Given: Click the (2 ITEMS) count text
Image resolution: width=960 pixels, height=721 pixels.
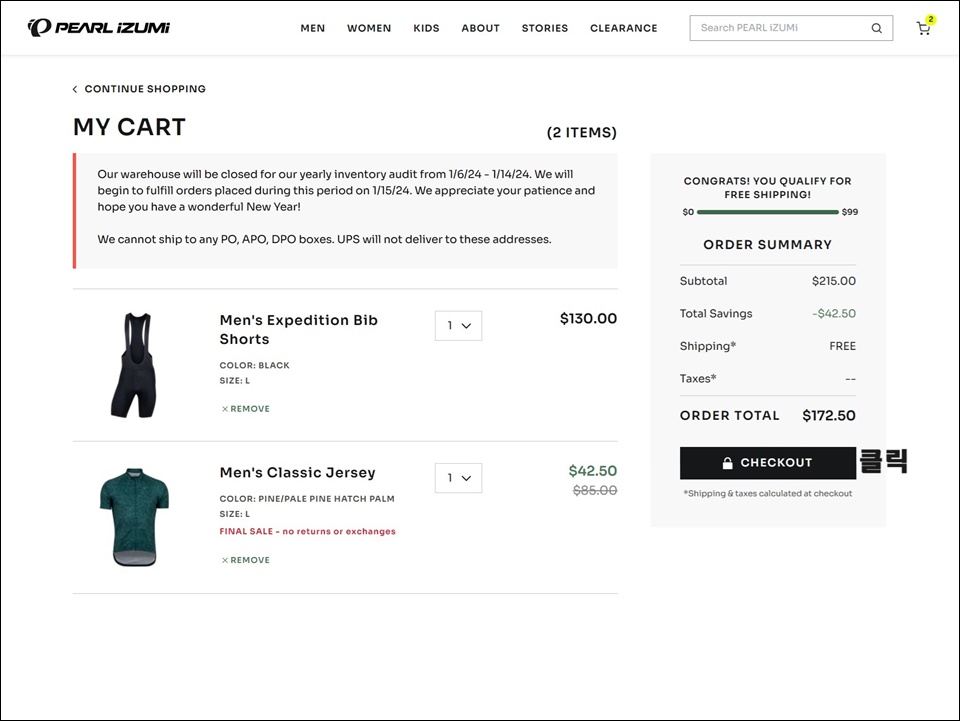Looking at the screenshot, I should point(582,132).
